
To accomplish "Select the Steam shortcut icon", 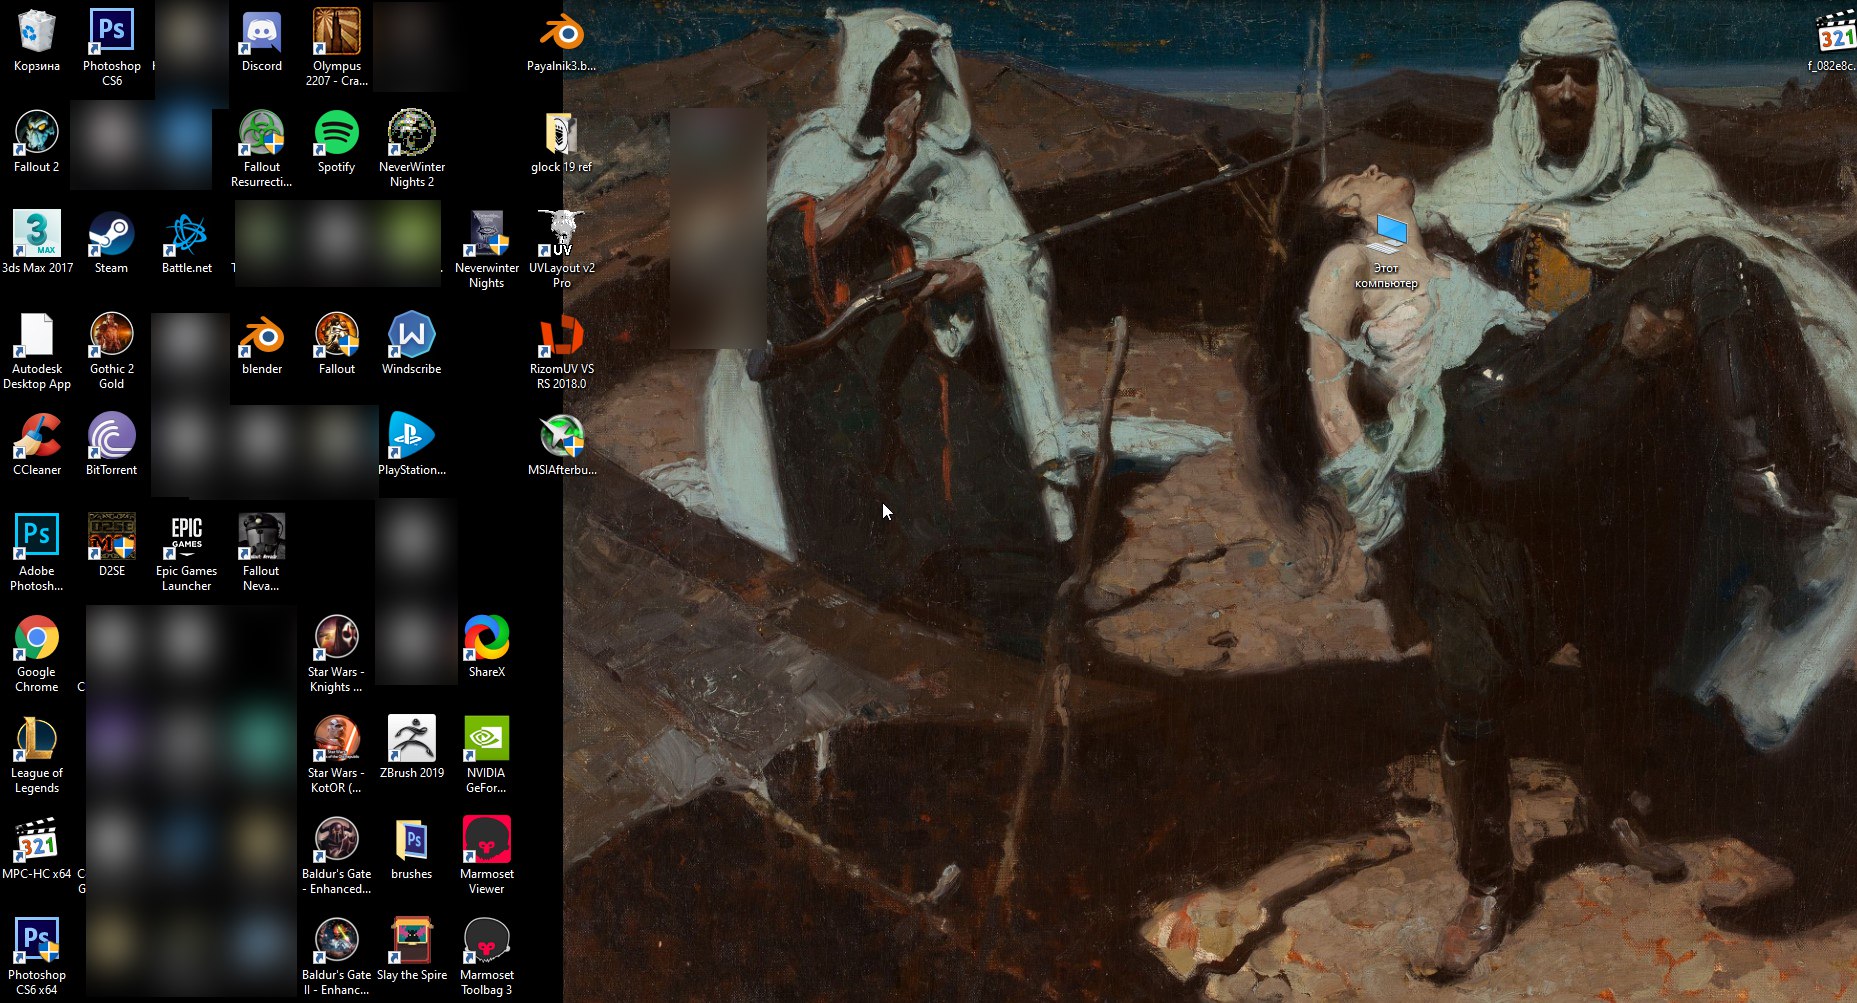I will pyautogui.click(x=112, y=235).
